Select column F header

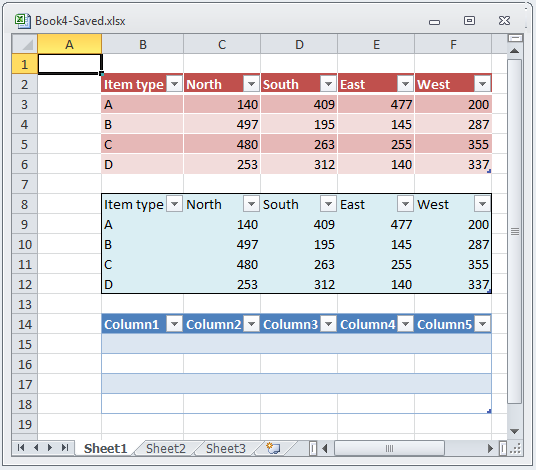coord(453,44)
